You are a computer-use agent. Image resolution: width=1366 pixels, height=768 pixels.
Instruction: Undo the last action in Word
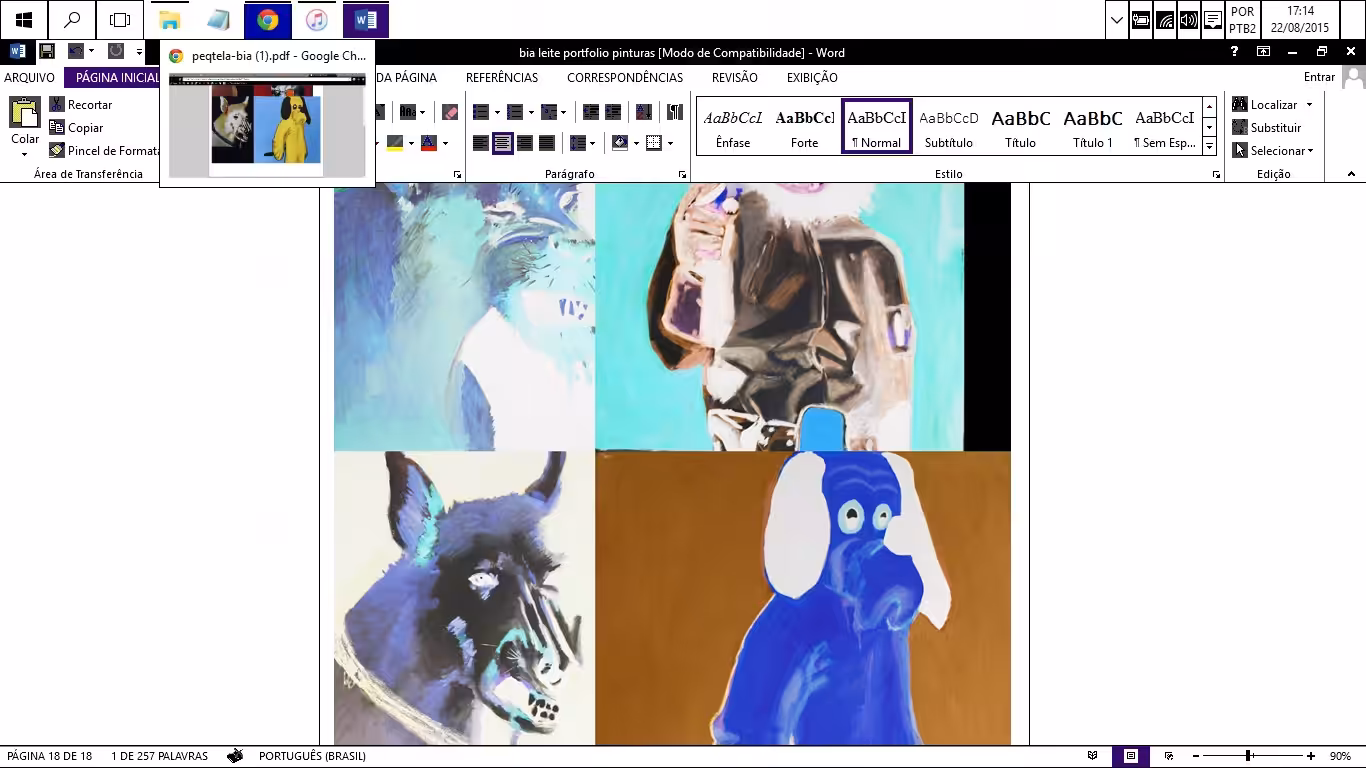[x=75, y=52]
